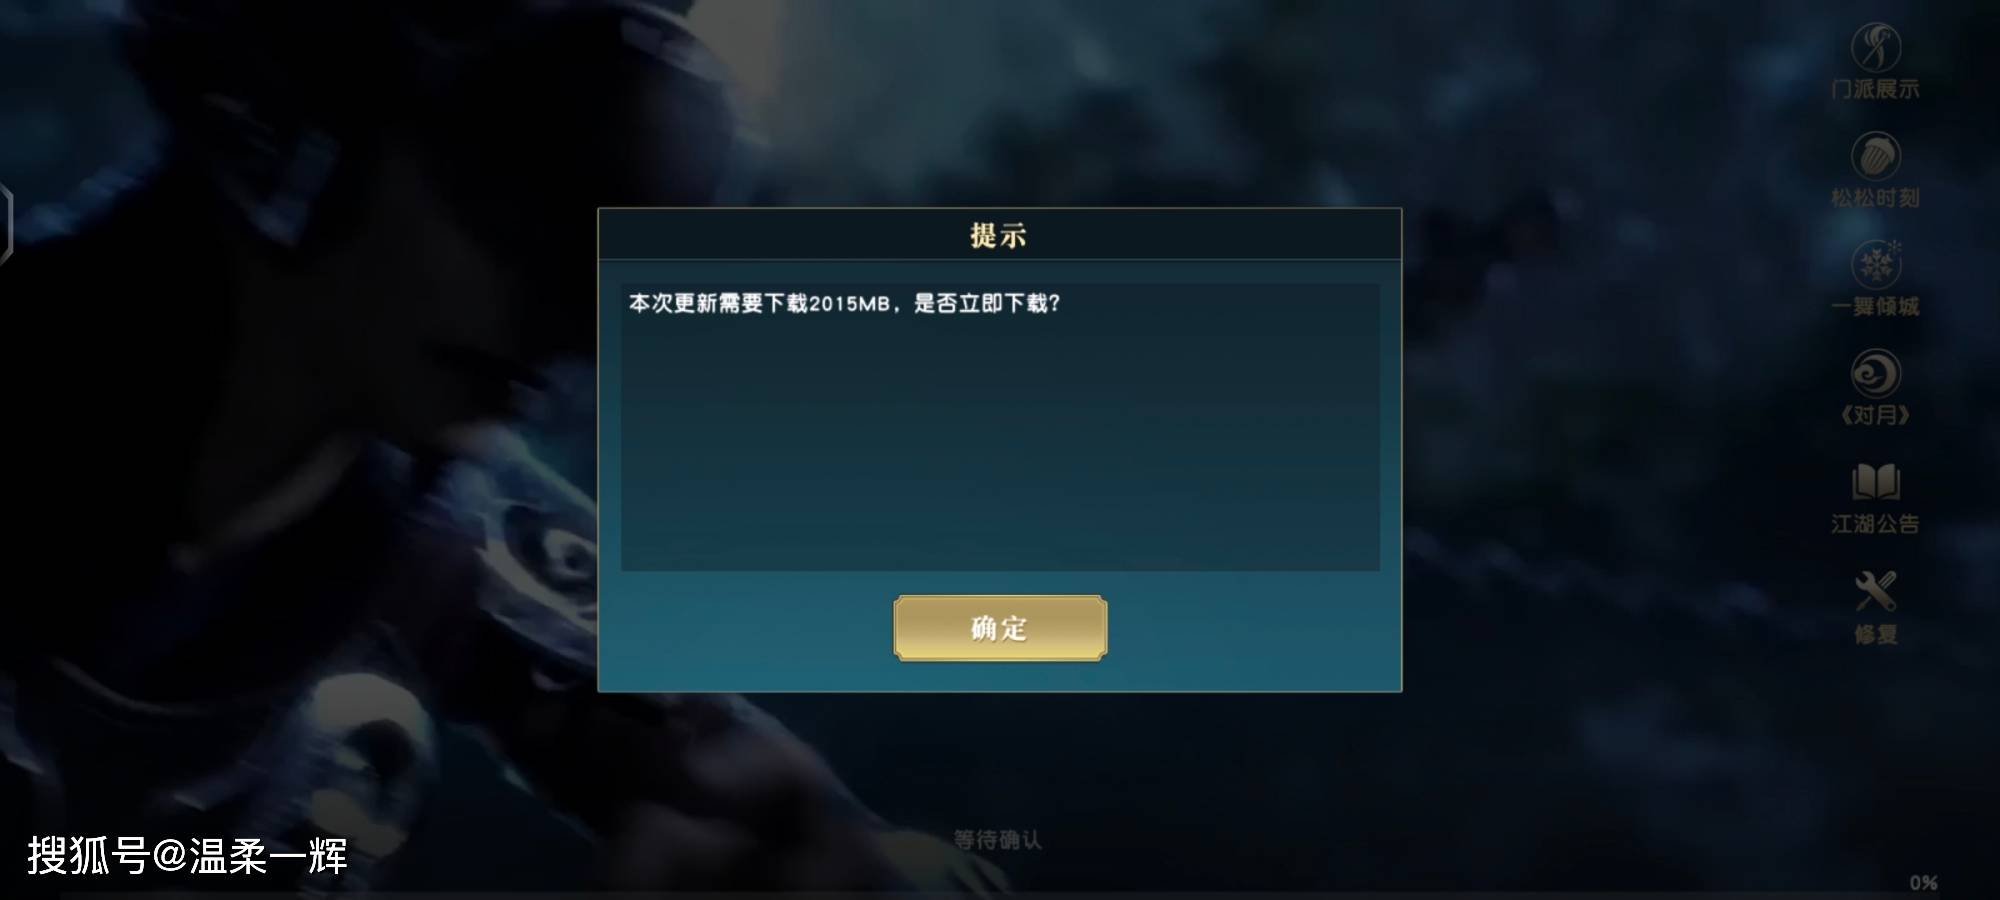Click the 一舞倾城 text label
The height and width of the screenshot is (900, 2000).
point(1875,306)
